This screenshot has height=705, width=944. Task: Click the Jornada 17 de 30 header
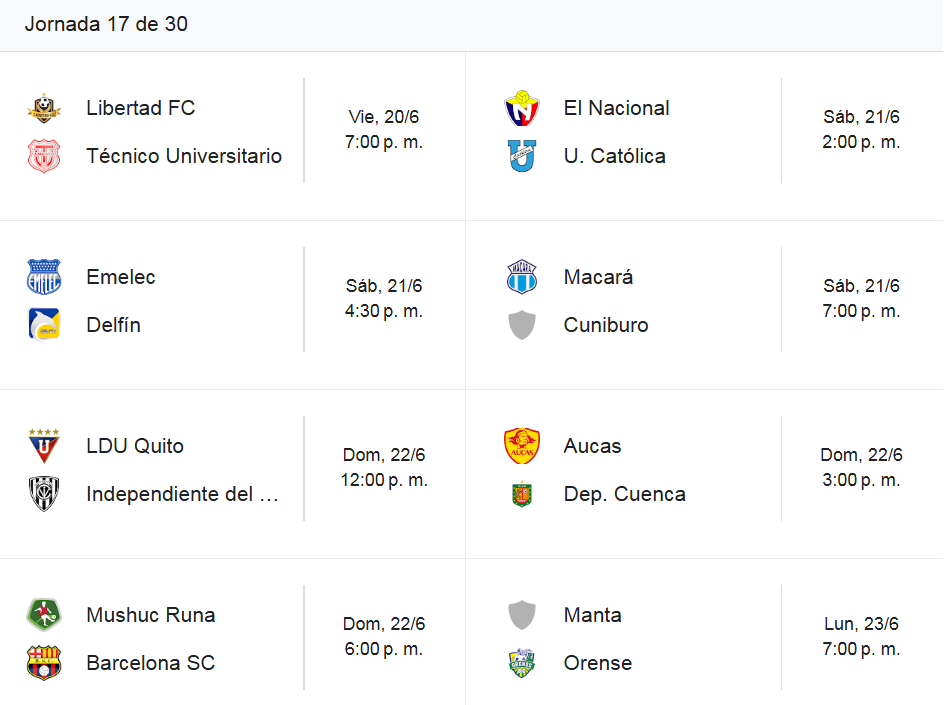pyautogui.click(x=106, y=24)
